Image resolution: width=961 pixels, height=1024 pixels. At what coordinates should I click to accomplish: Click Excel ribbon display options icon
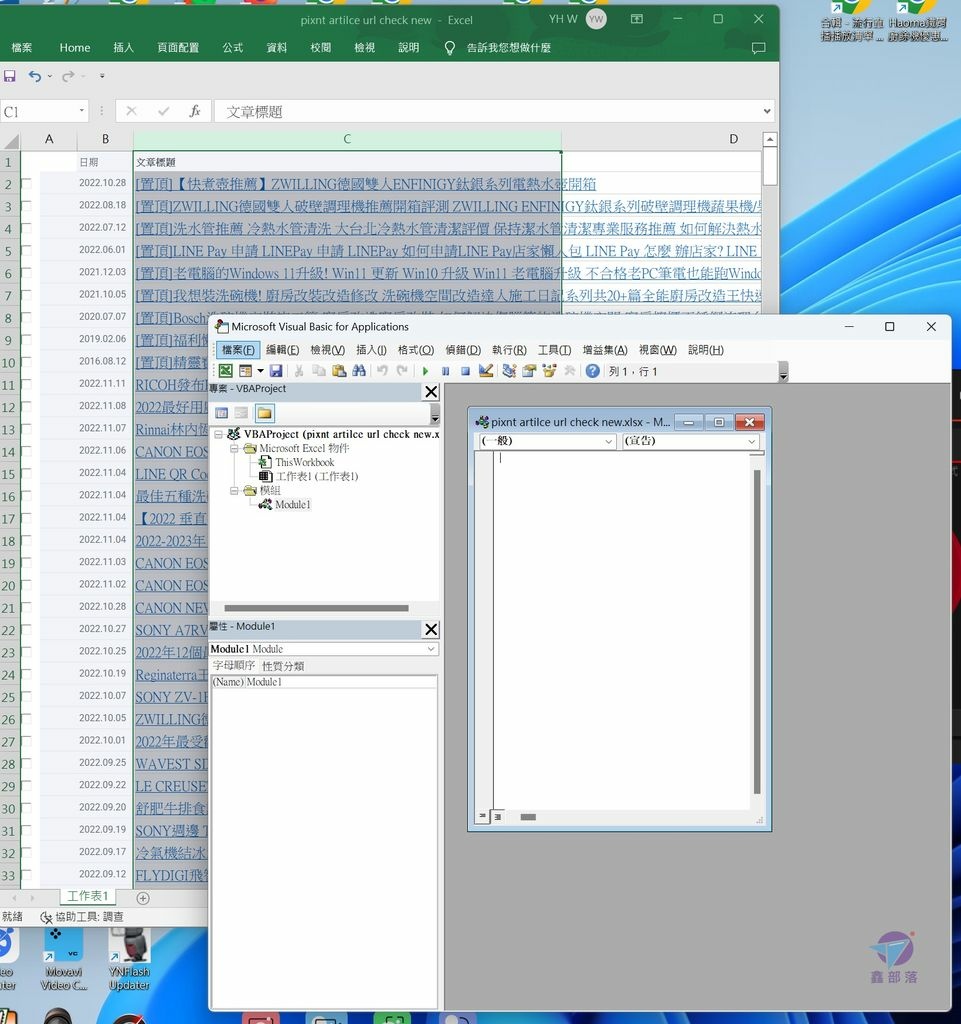[x=637, y=19]
